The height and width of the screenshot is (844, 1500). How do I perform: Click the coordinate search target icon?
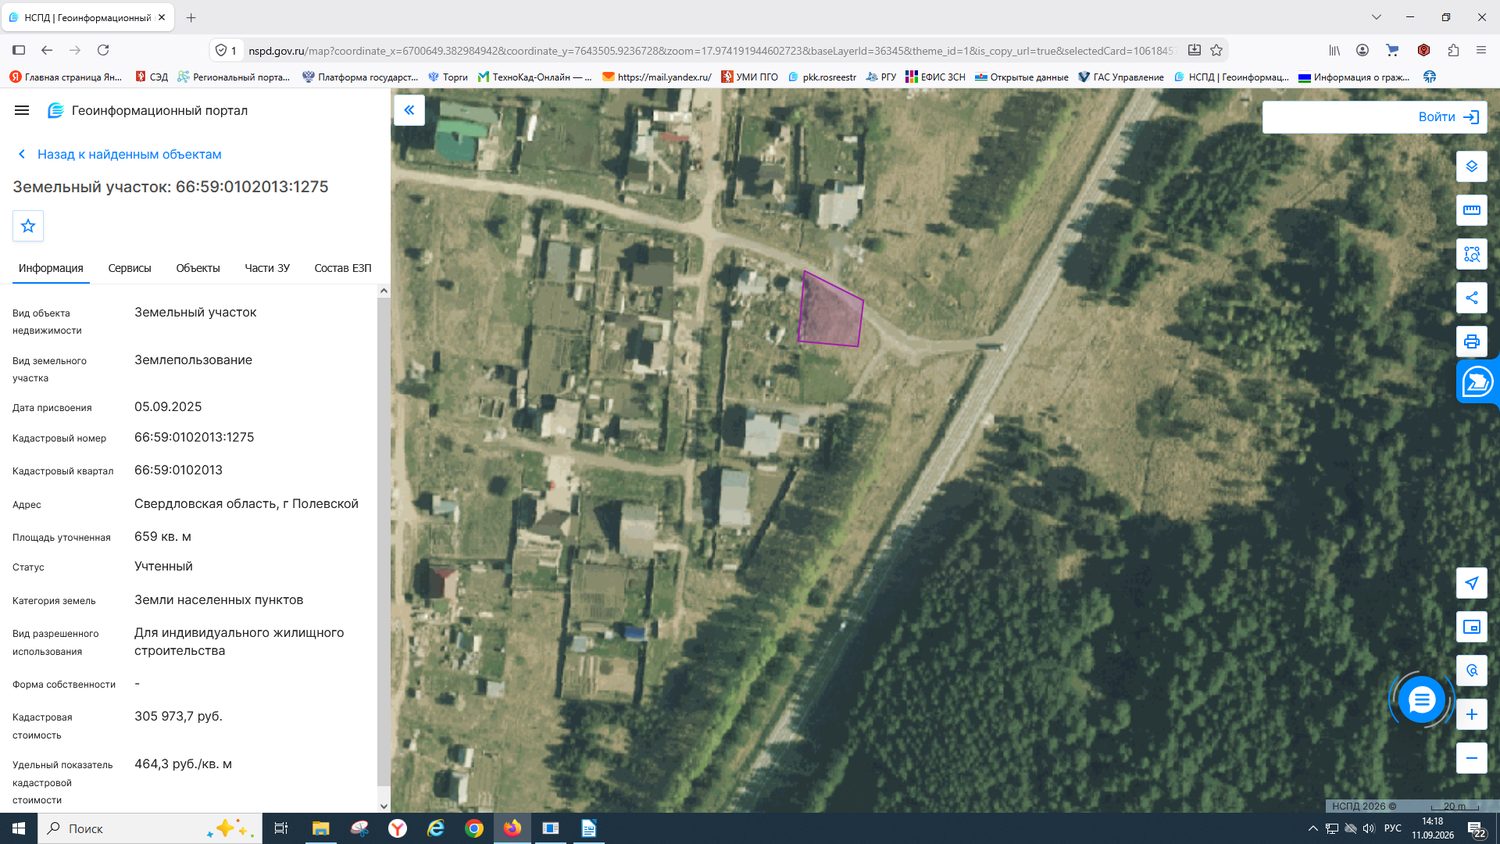[x=1471, y=671]
